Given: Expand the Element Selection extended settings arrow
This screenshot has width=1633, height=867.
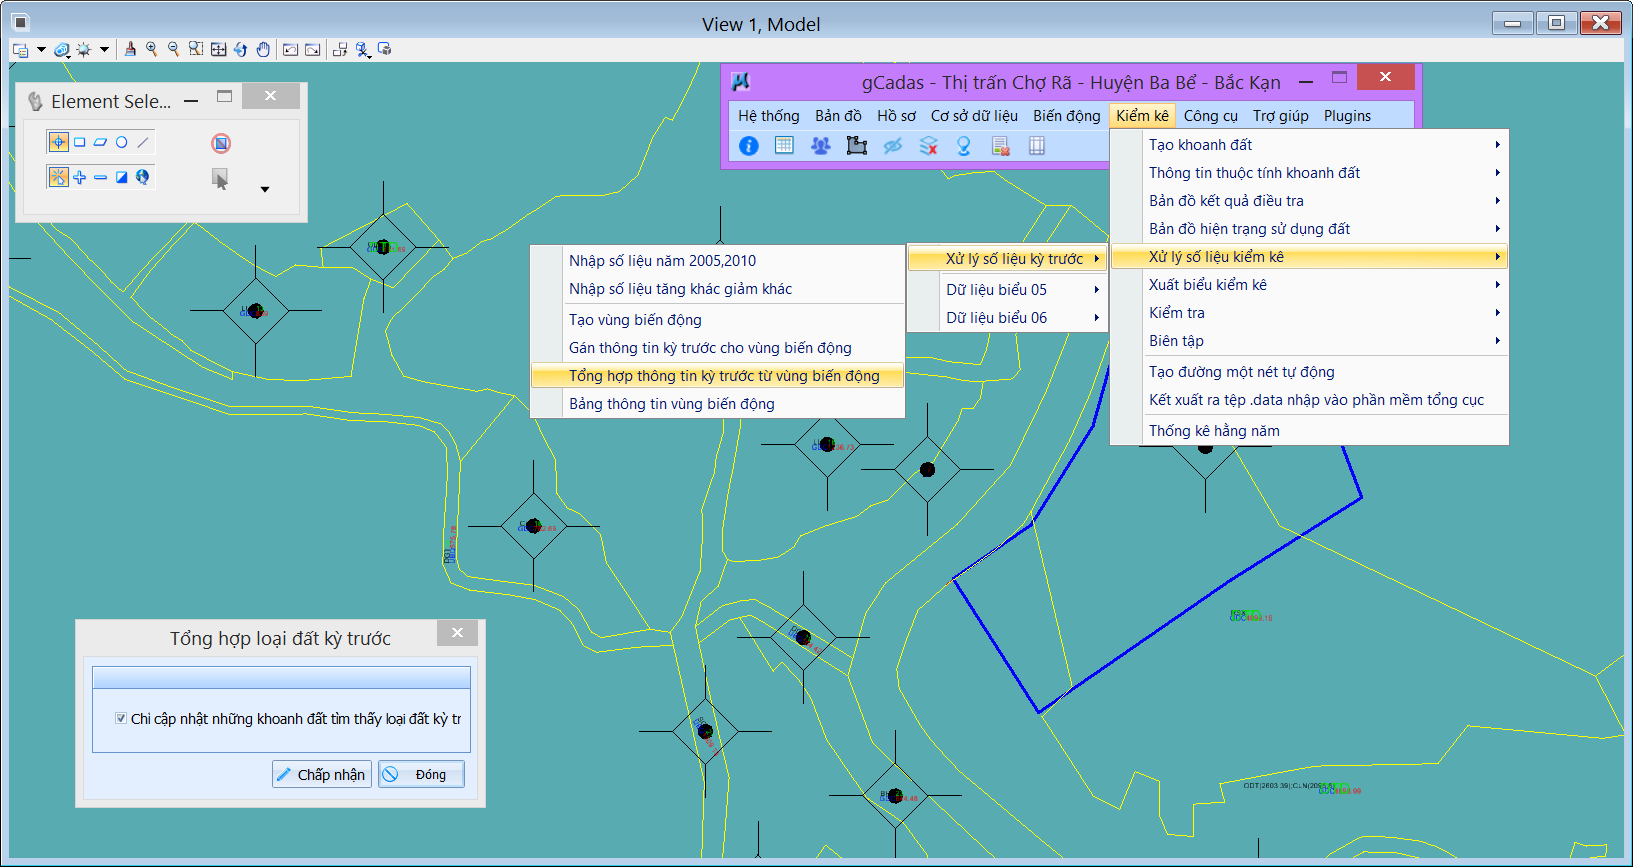Looking at the screenshot, I should 265,189.
